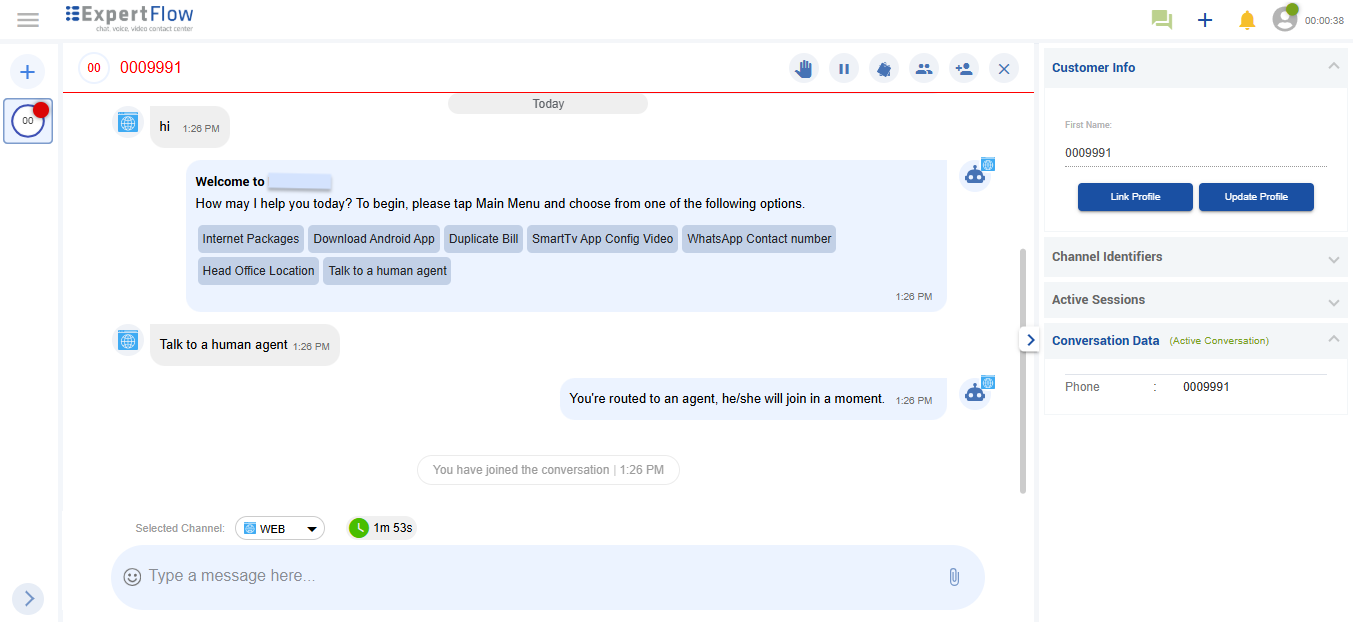Choose Talk to a human agent option
Image resolution: width=1353 pixels, height=622 pixels.
tap(387, 270)
